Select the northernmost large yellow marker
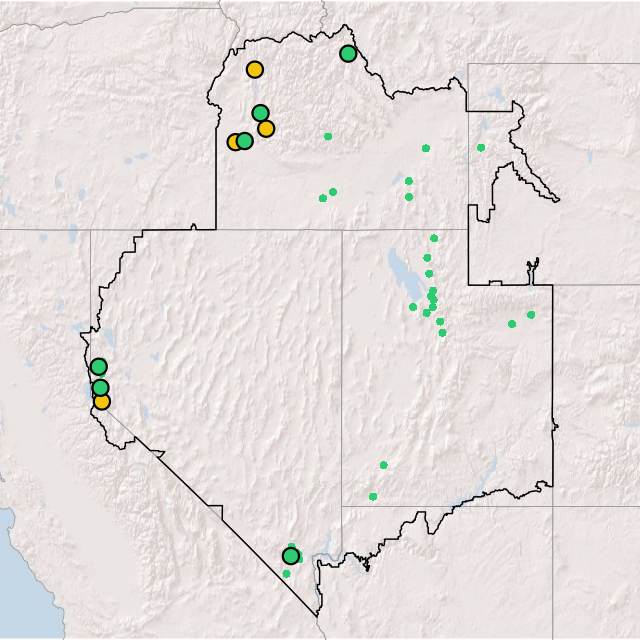The image size is (640, 640). pyautogui.click(x=255, y=70)
